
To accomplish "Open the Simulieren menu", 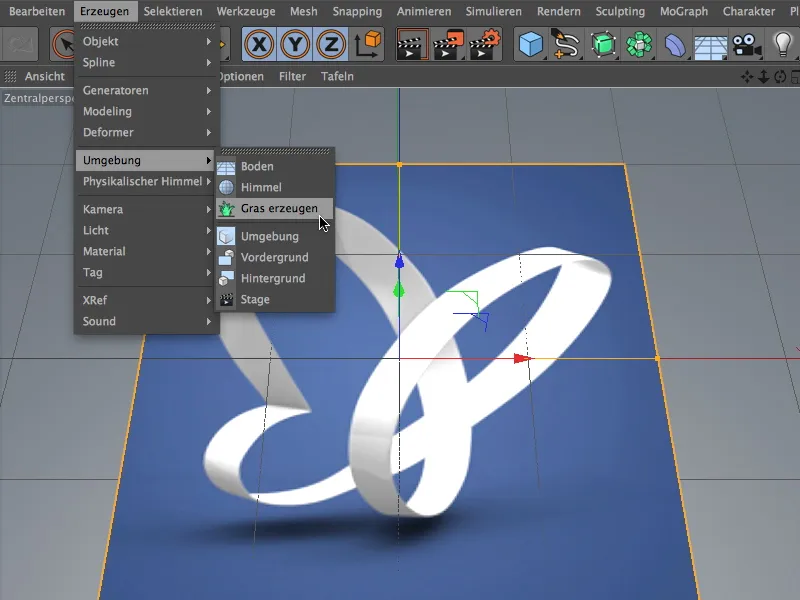I will (494, 11).
